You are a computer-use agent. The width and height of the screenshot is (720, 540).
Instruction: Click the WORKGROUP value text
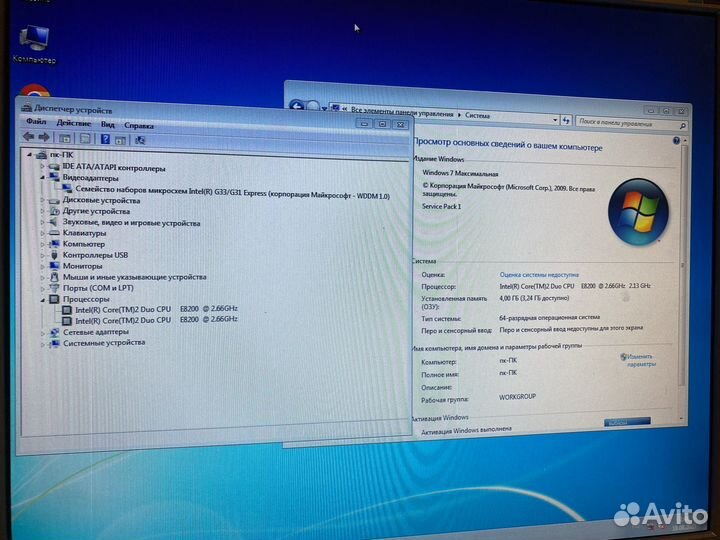tap(517, 396)
